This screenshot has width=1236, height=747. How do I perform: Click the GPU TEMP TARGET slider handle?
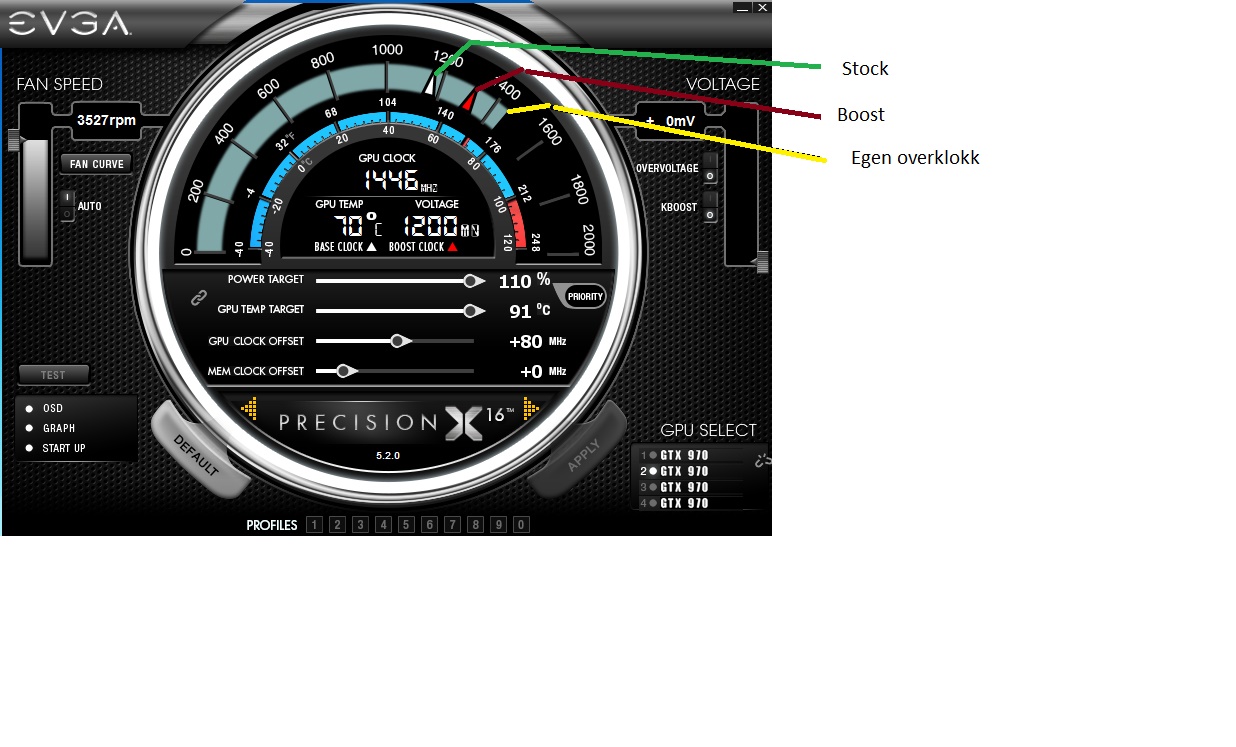470,311
